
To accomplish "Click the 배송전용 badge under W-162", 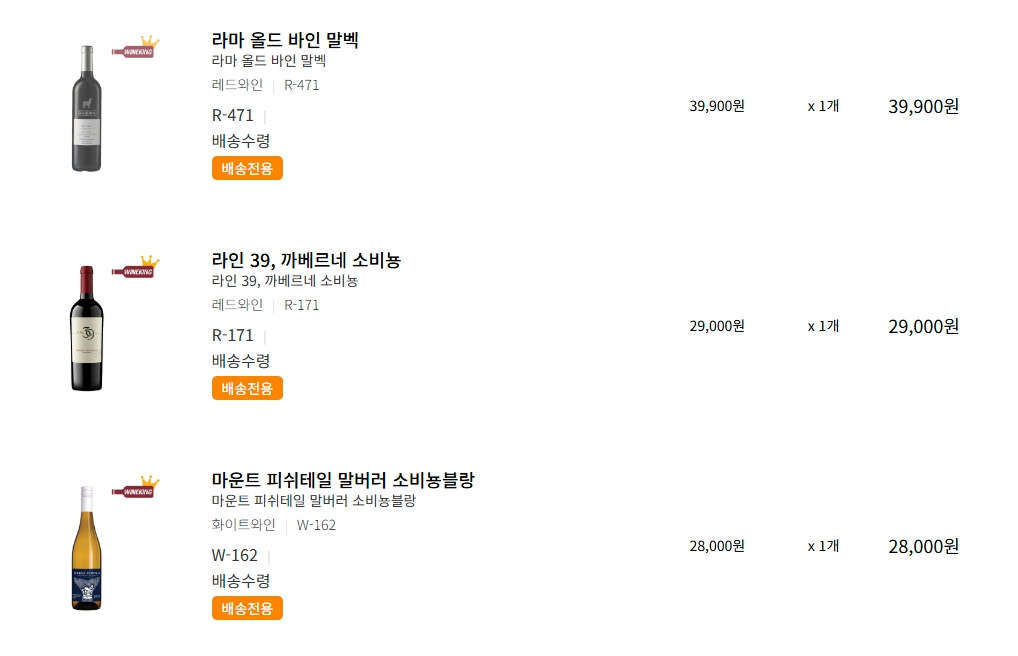I will [x=247, y=608].
